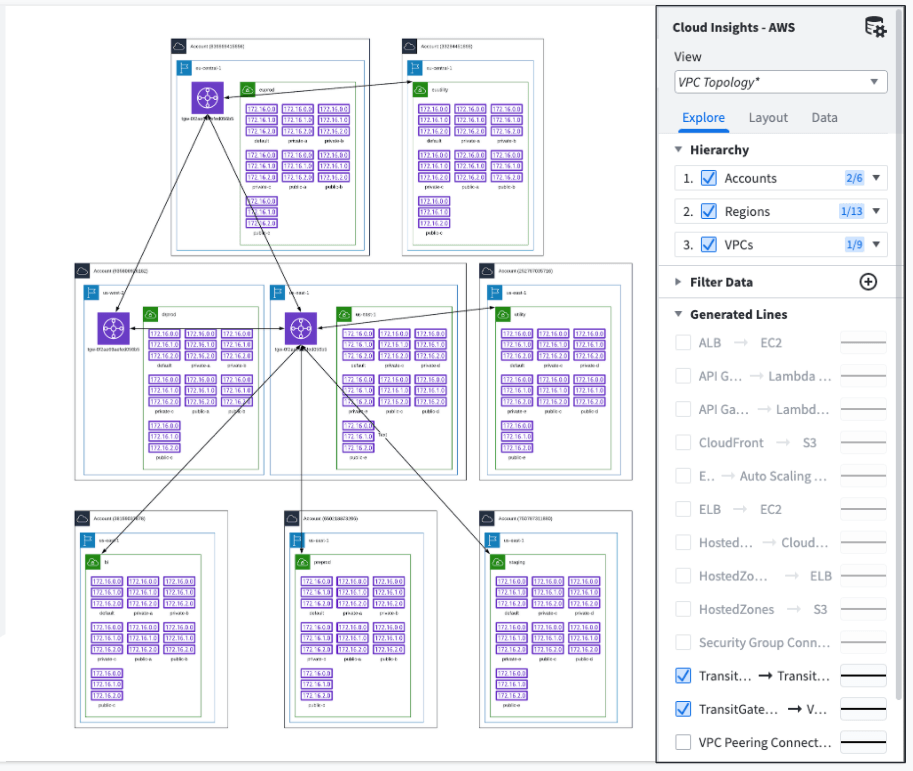Enable HostedZones to S3 lines

[683, 609]
